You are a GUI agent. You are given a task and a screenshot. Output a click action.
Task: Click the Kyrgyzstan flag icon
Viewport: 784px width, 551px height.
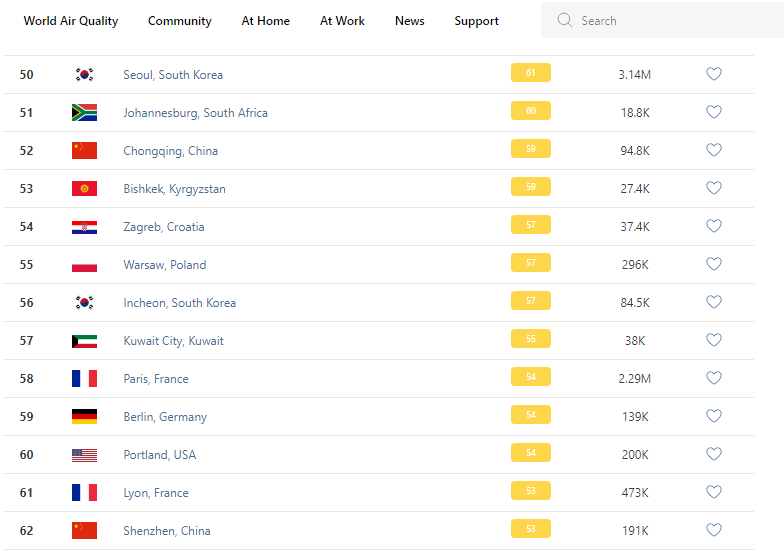[x=84, y=189]
